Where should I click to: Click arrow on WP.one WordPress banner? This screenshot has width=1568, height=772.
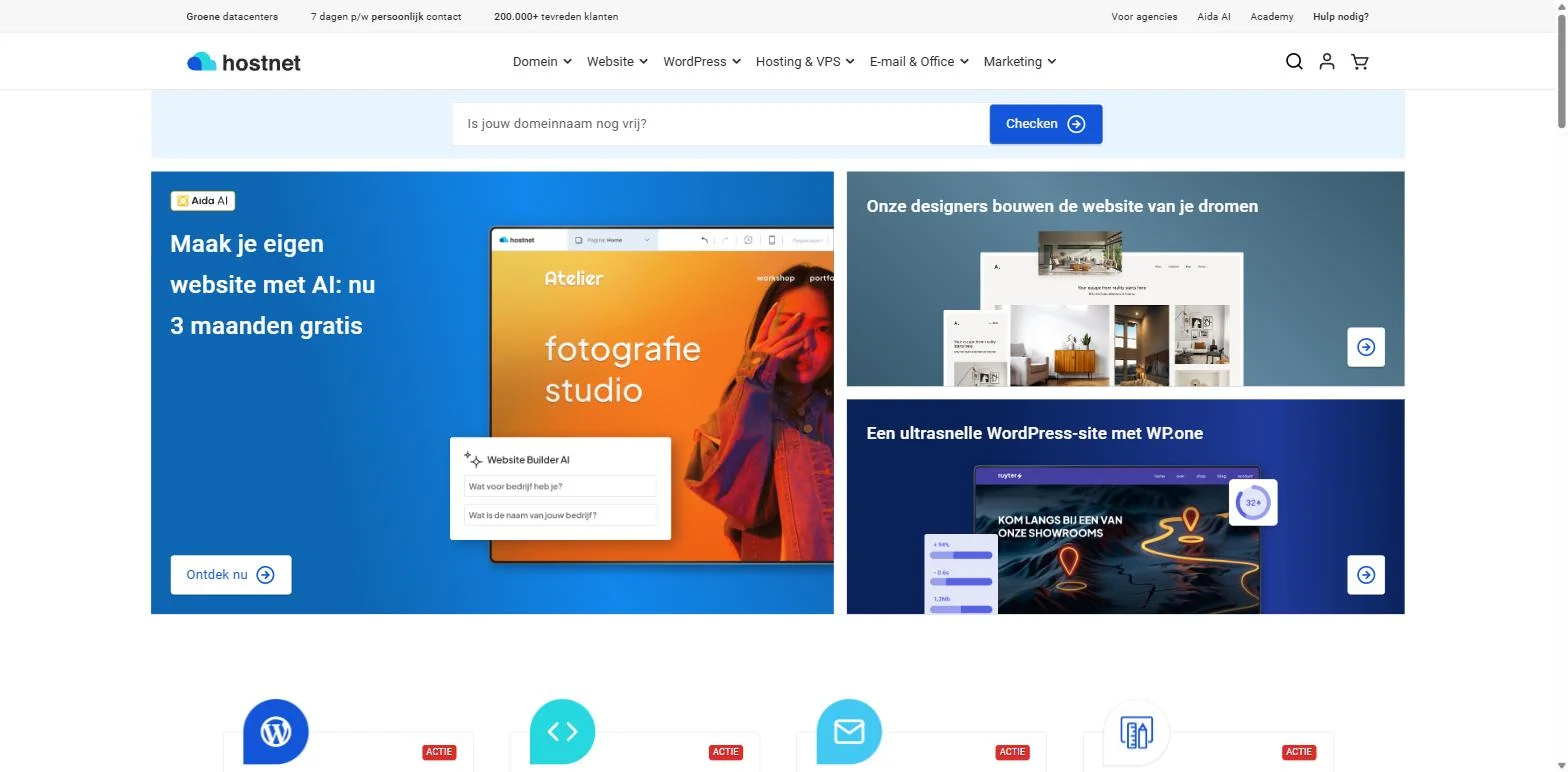click(x=1366, y=575)
